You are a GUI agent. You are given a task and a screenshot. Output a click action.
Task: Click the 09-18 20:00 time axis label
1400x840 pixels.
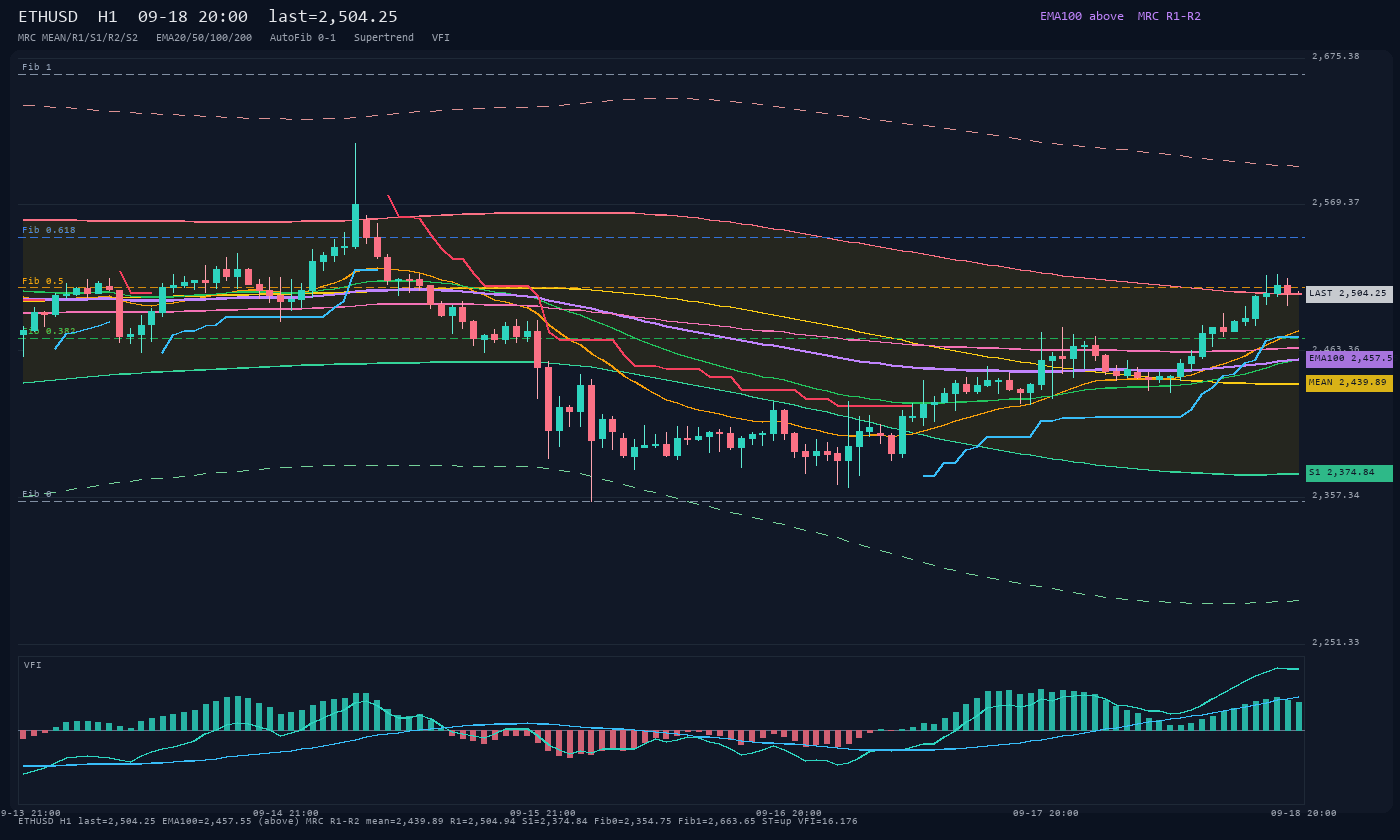1304,813
